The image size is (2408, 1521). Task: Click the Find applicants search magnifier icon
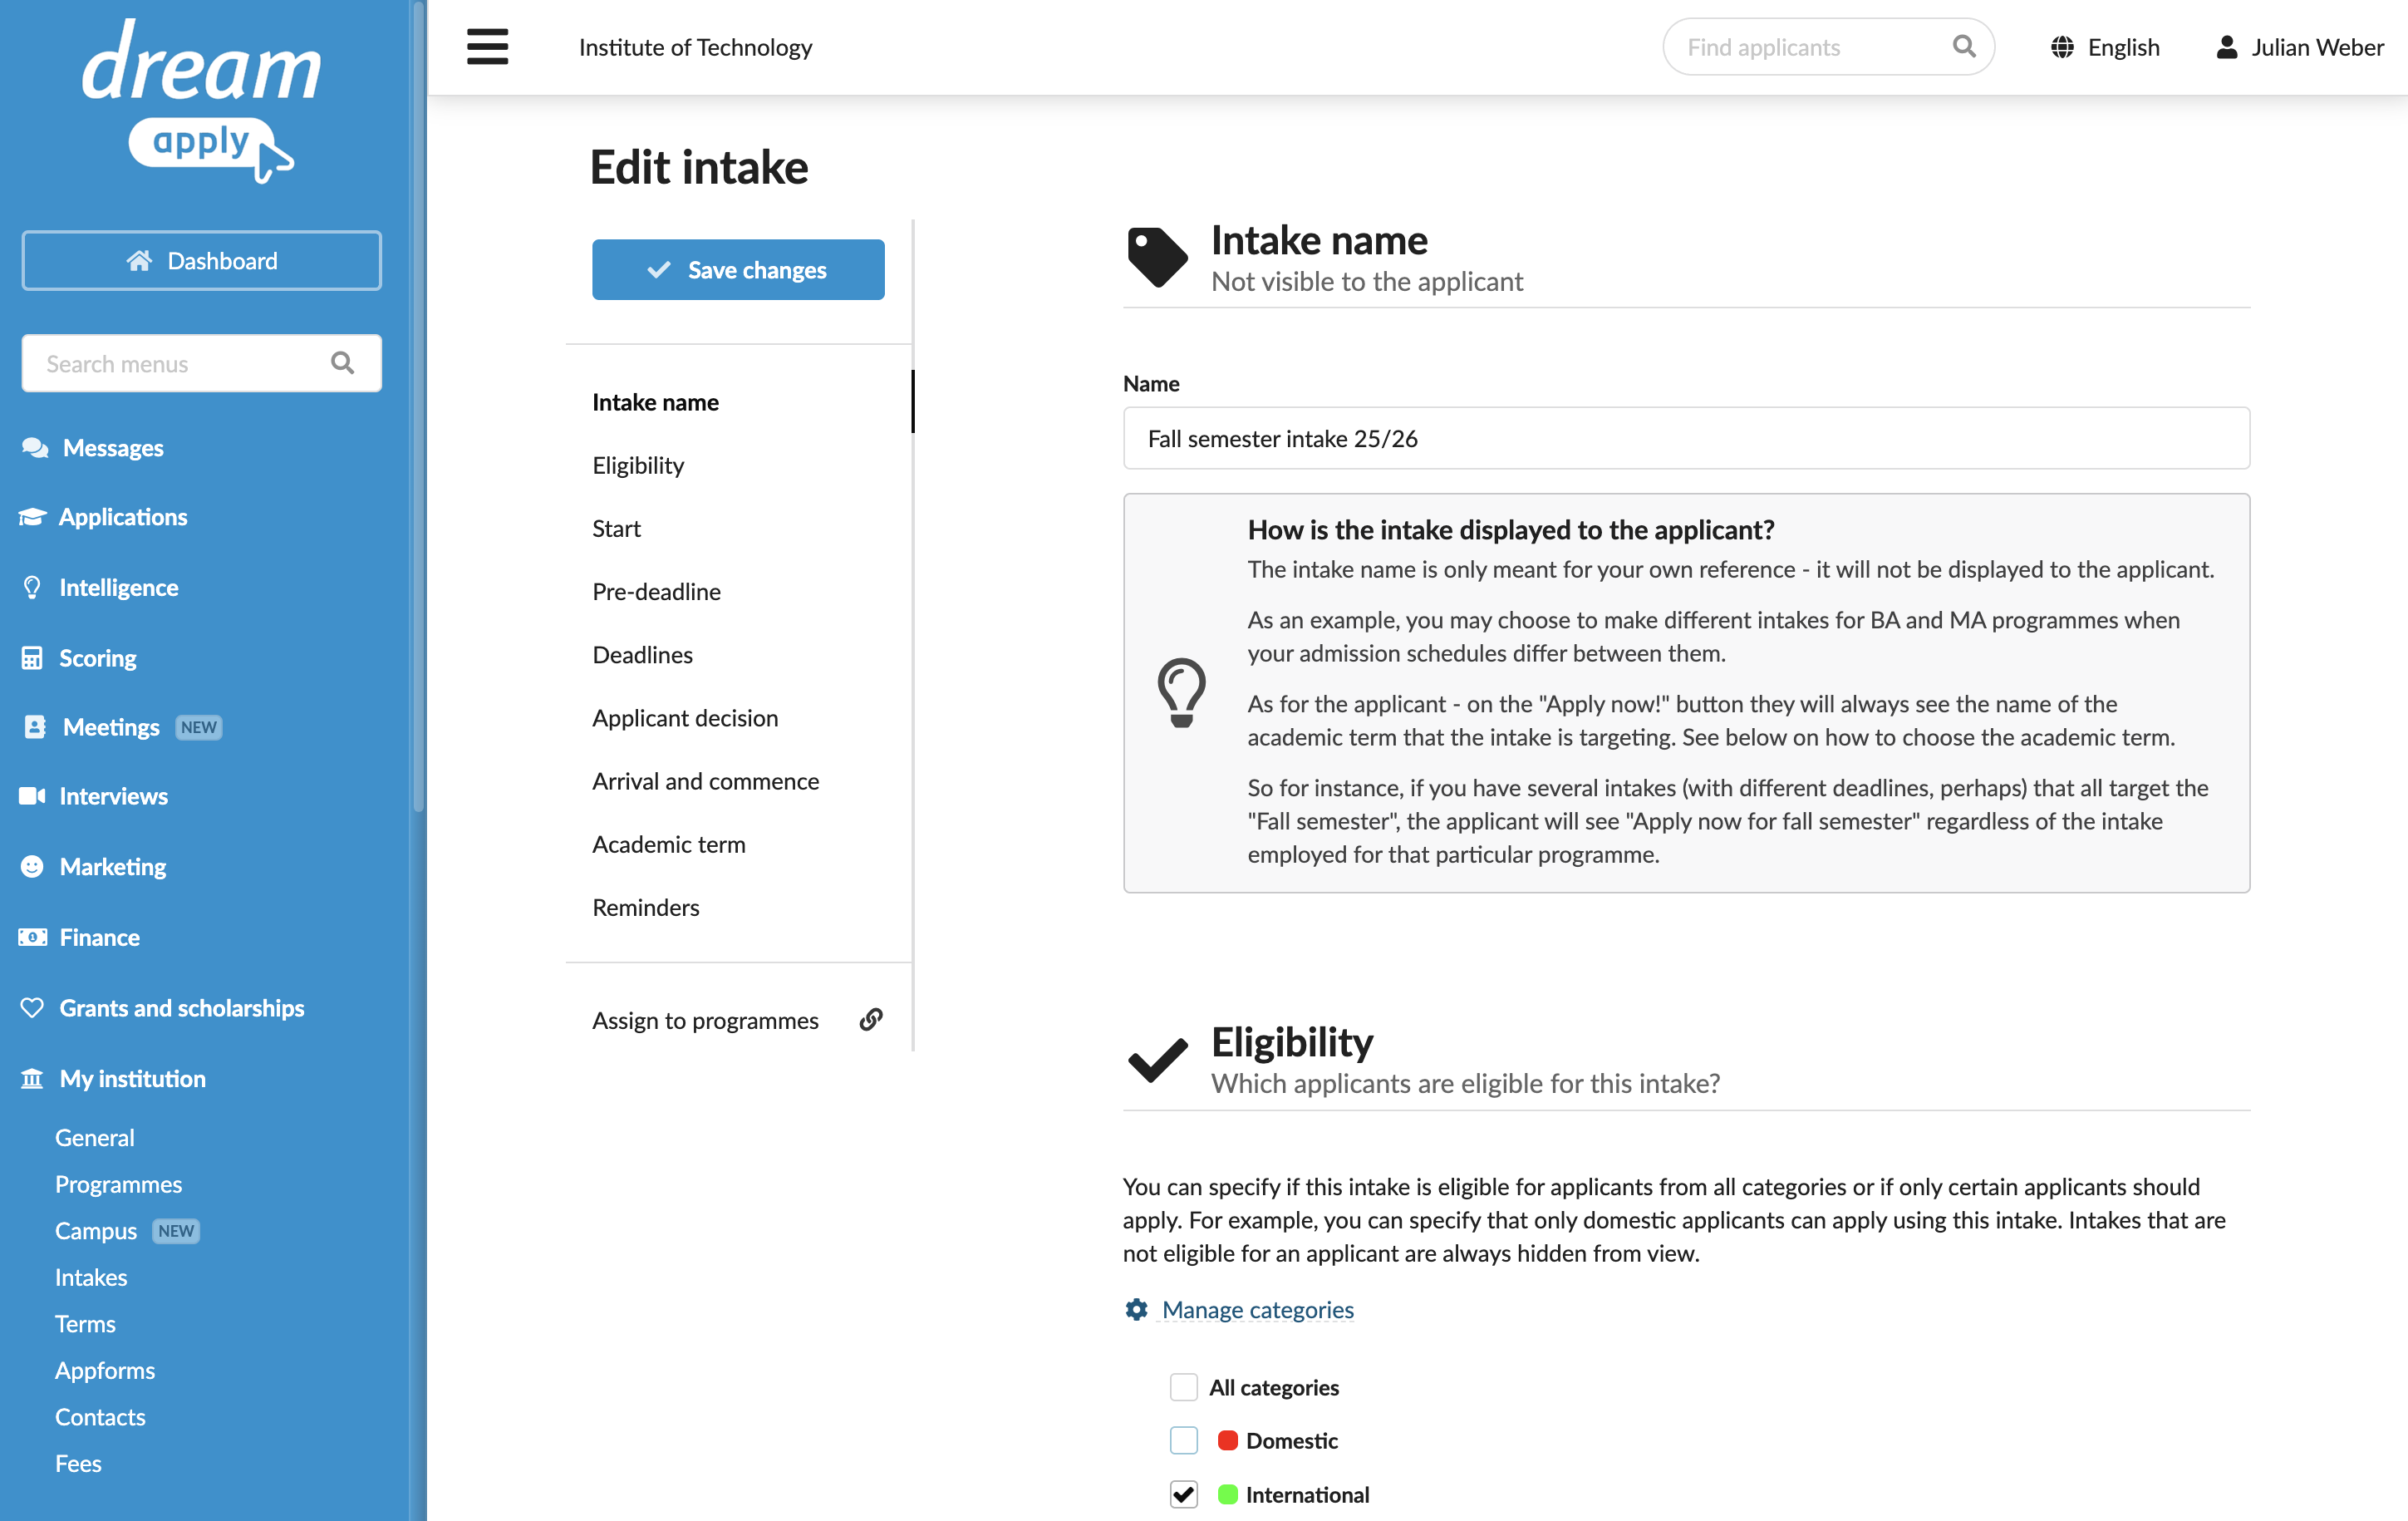1963,47
